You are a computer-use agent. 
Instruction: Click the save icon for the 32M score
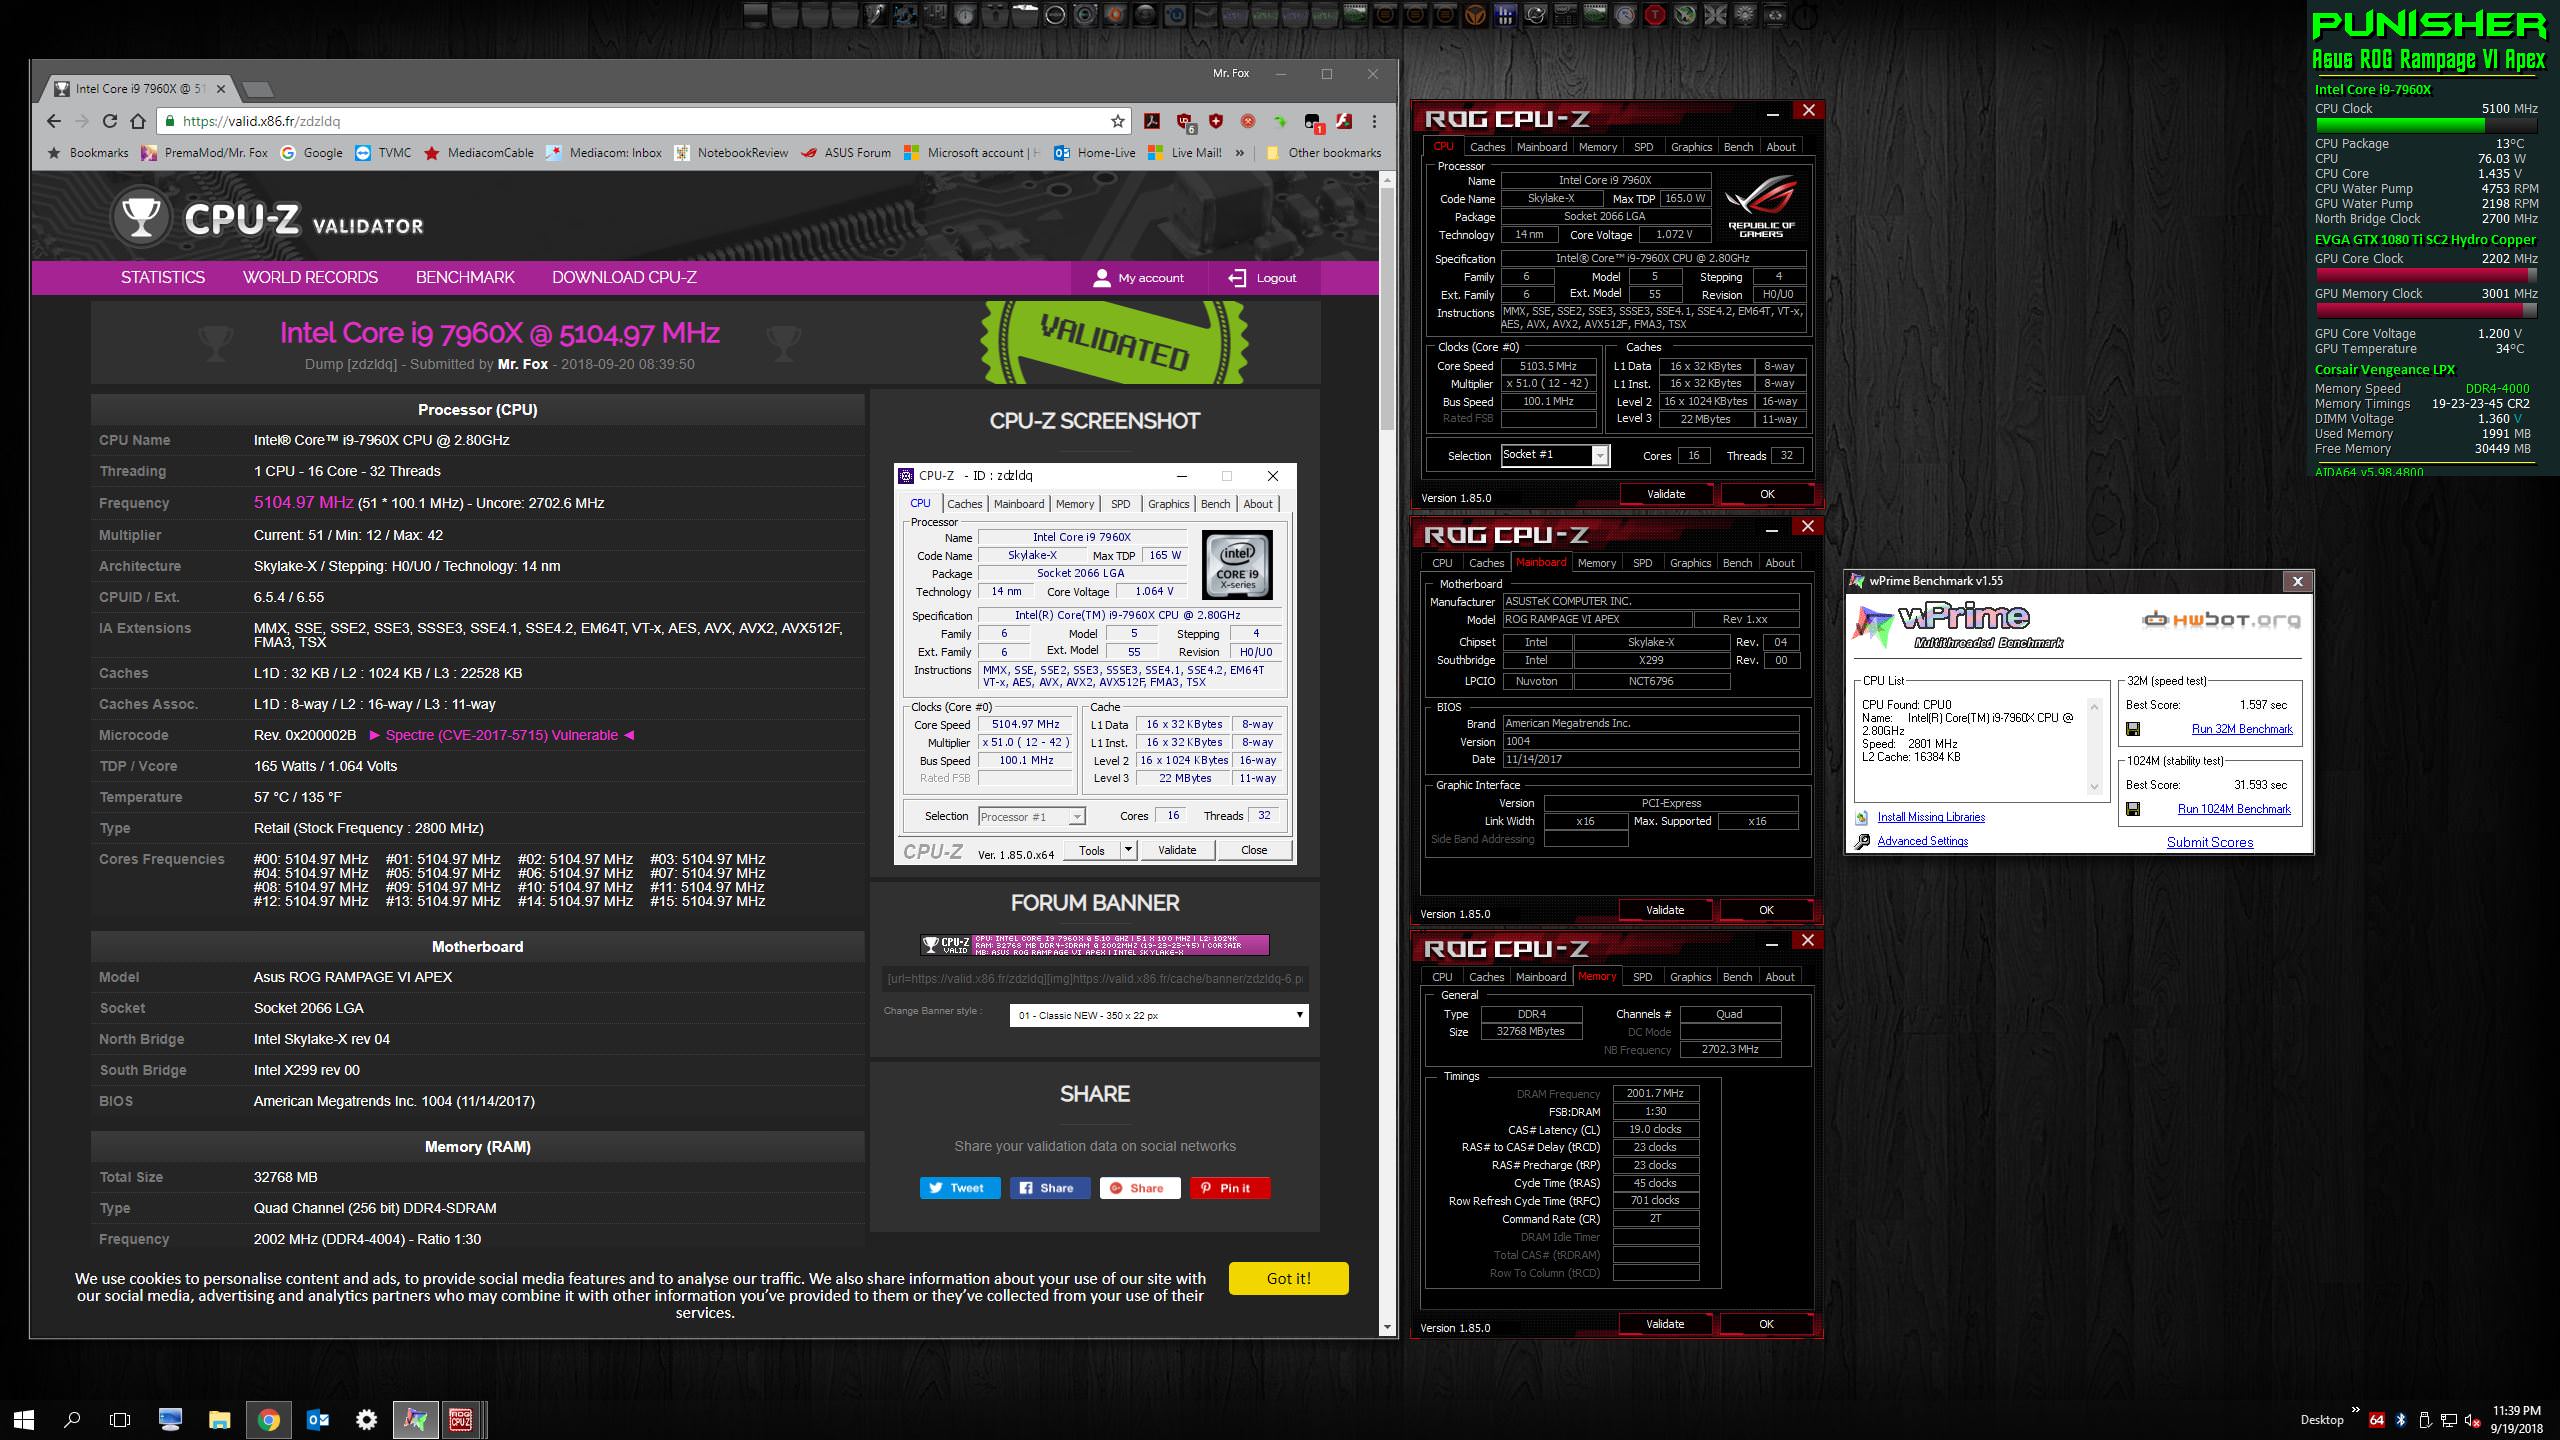[2133, 729]
